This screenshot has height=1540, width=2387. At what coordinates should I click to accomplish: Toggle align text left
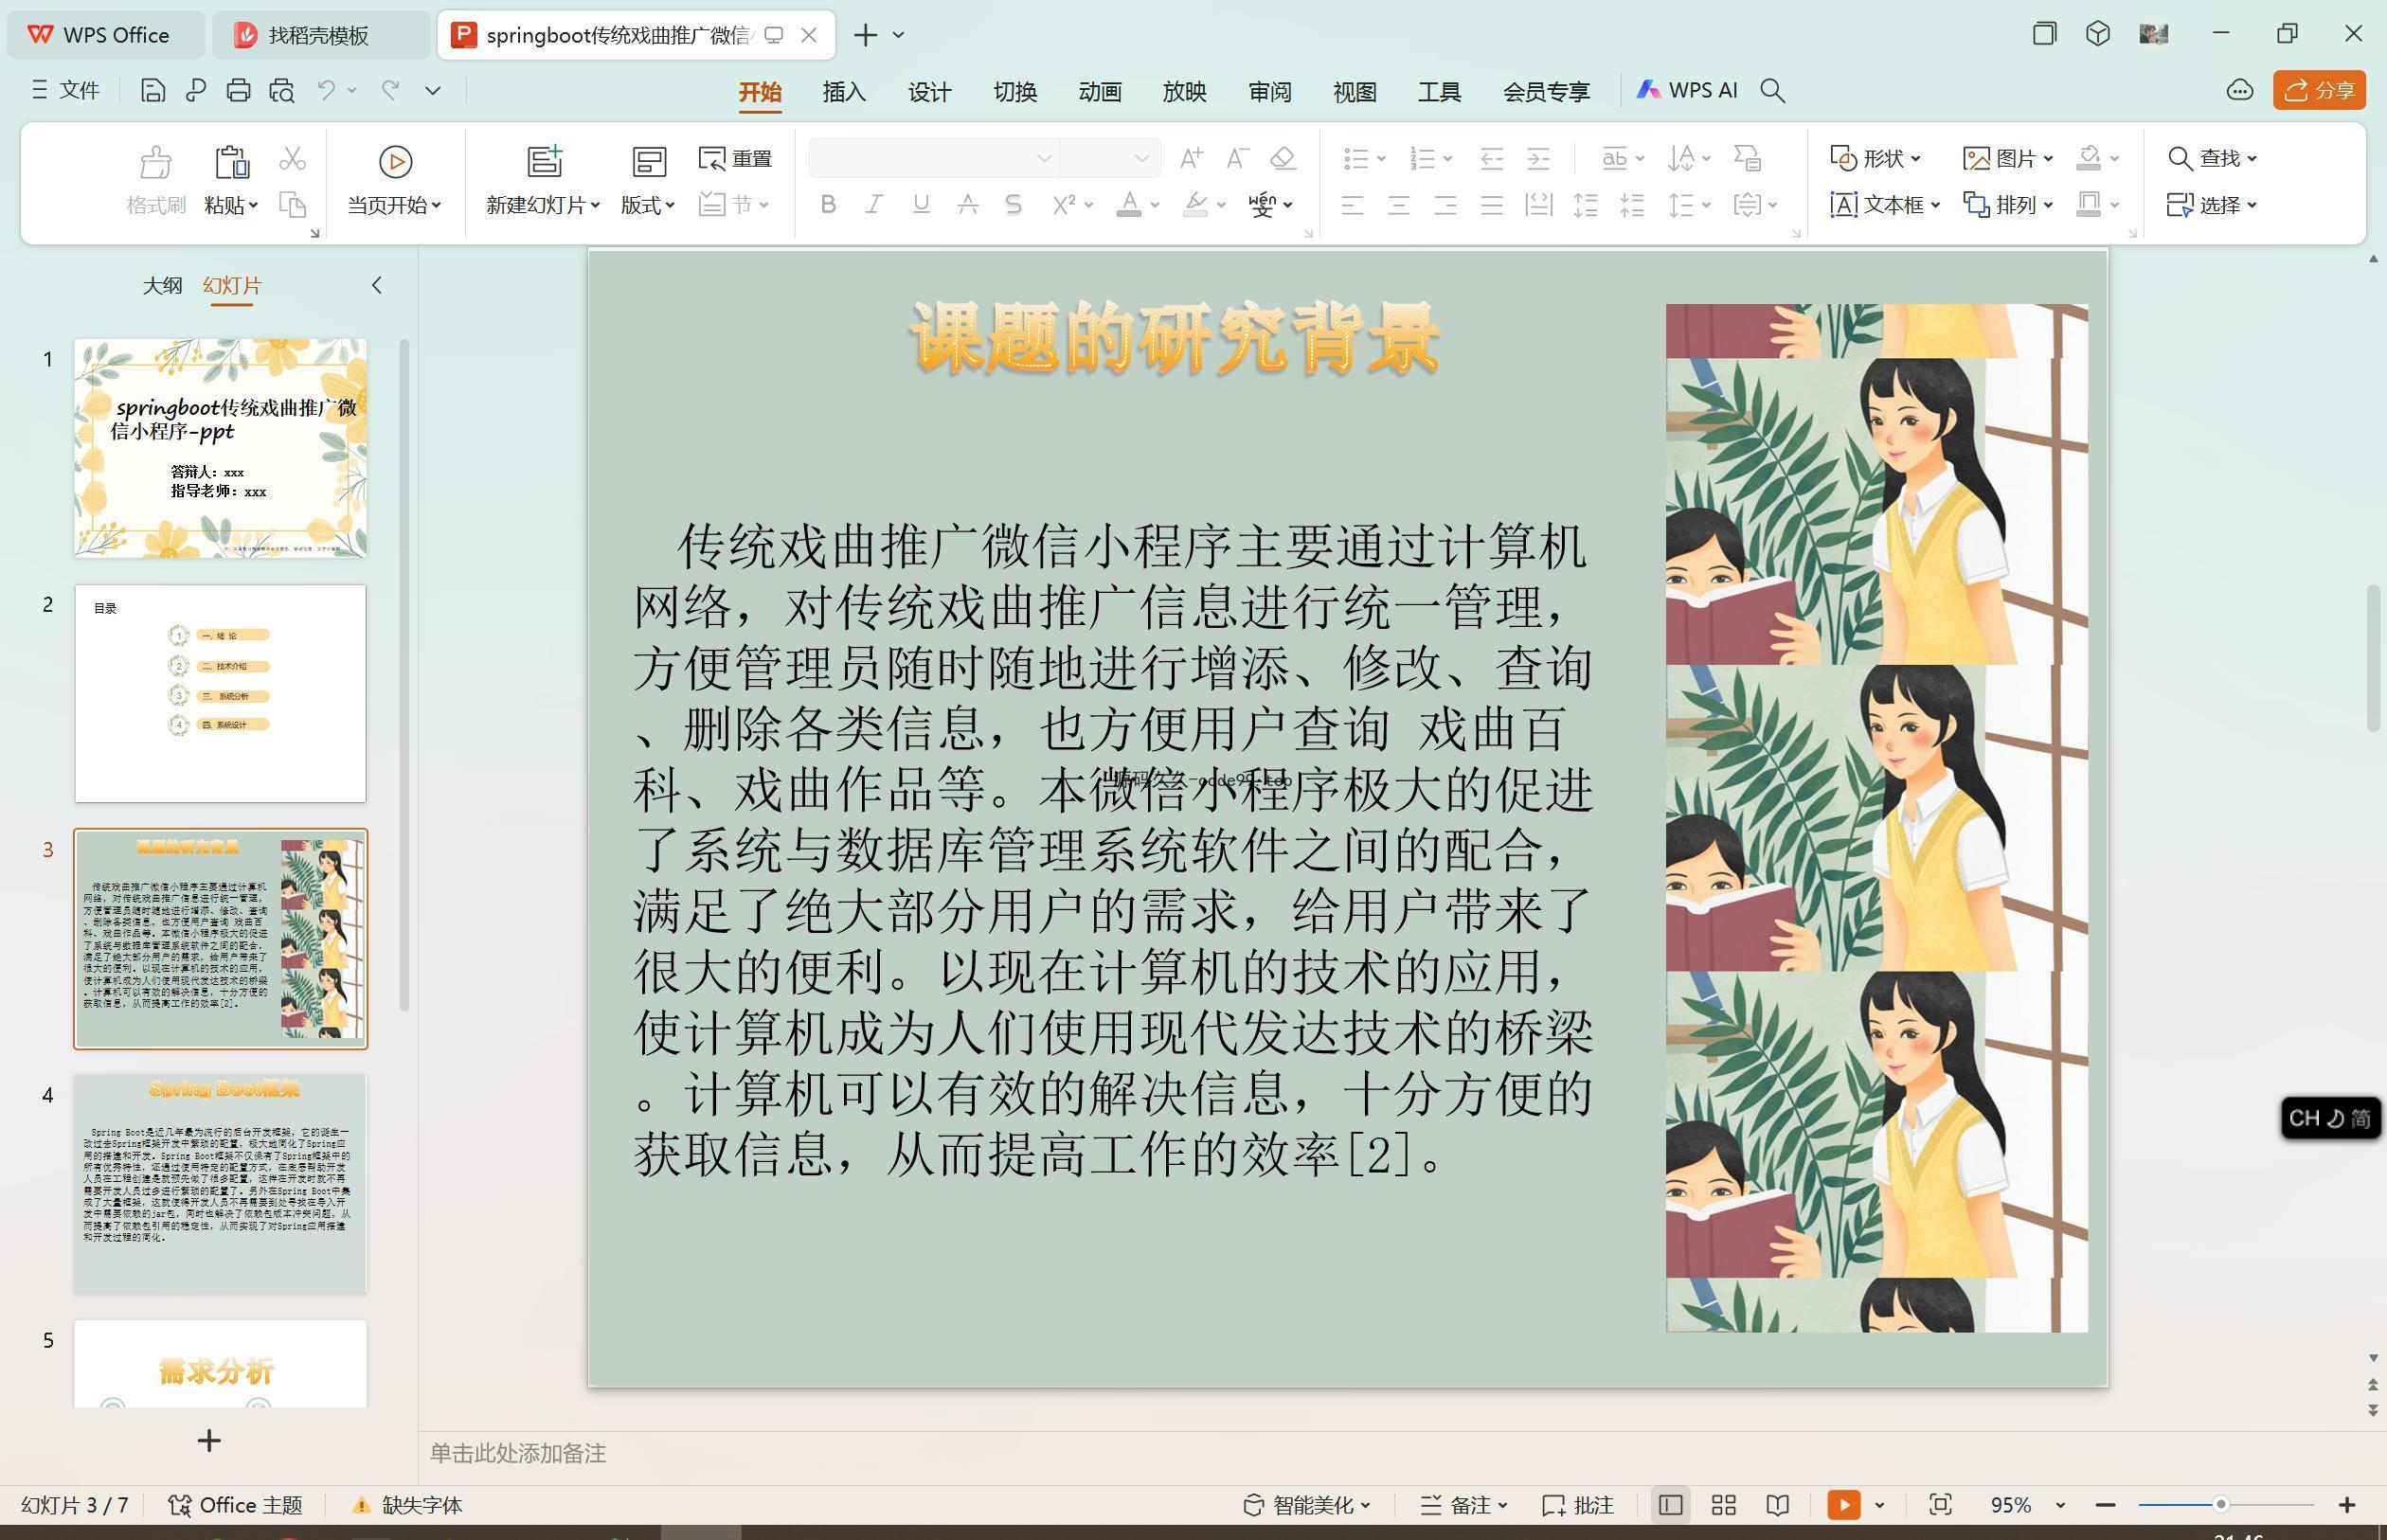pos(1352,206)
